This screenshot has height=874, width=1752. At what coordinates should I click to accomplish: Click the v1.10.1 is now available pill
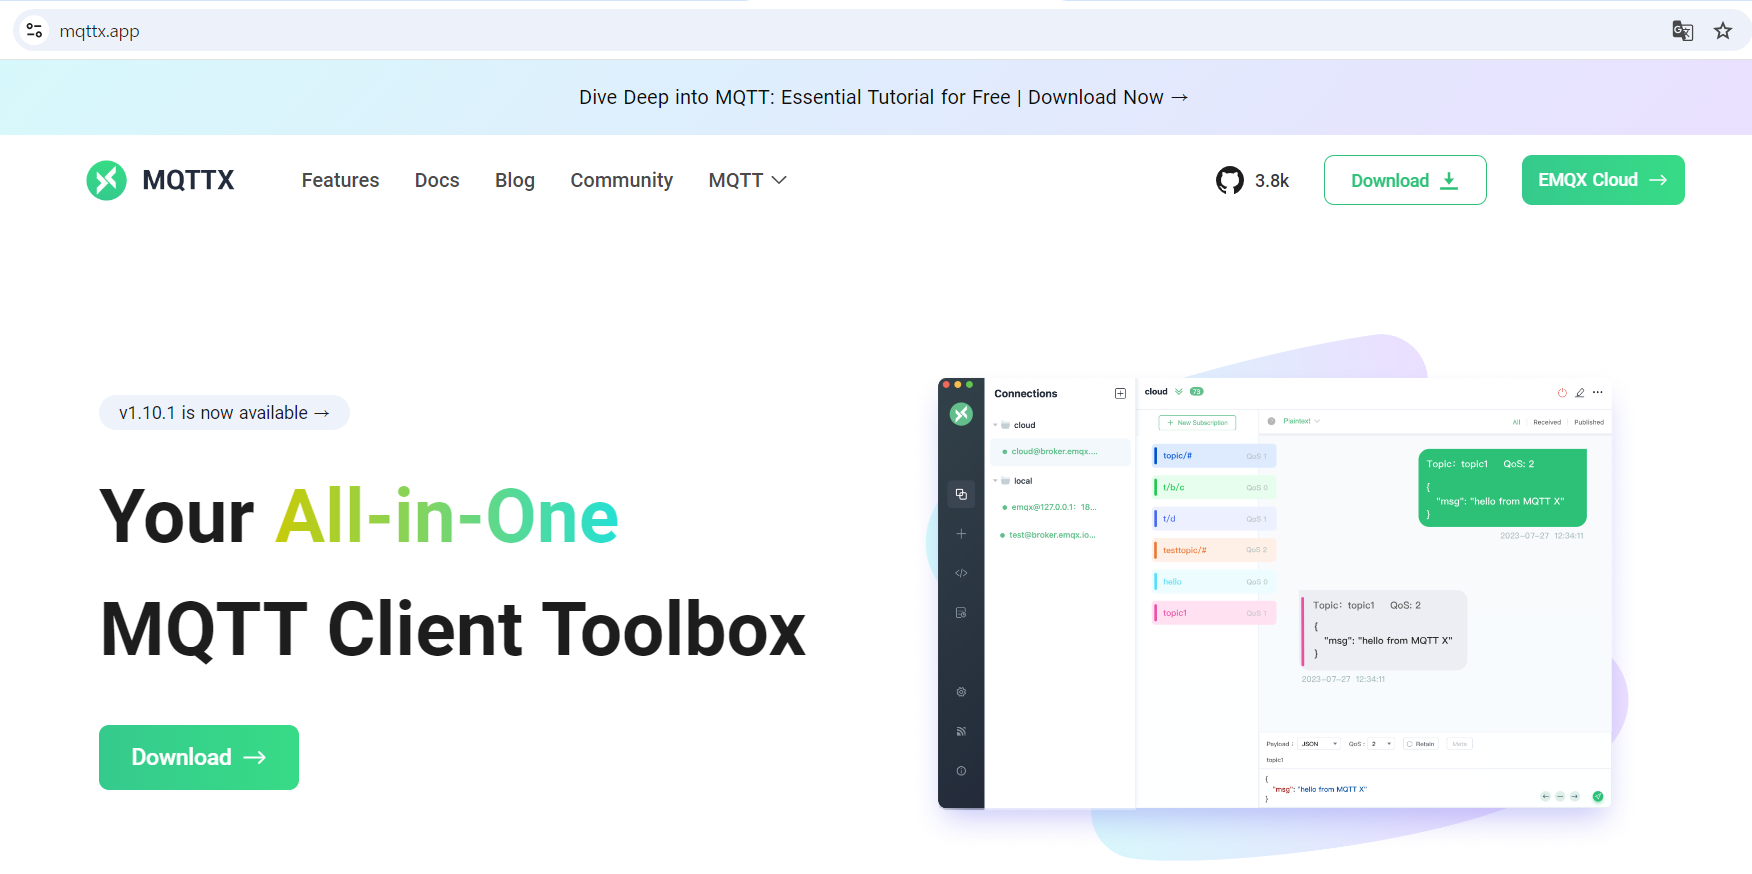click(x=224, y=412)
